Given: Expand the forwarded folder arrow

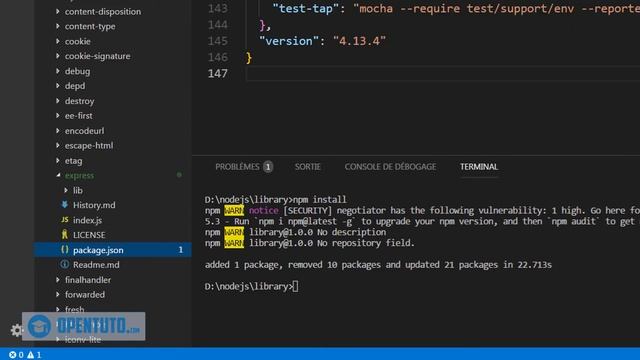Looking at the screenshot, I should tap(58, 294).
